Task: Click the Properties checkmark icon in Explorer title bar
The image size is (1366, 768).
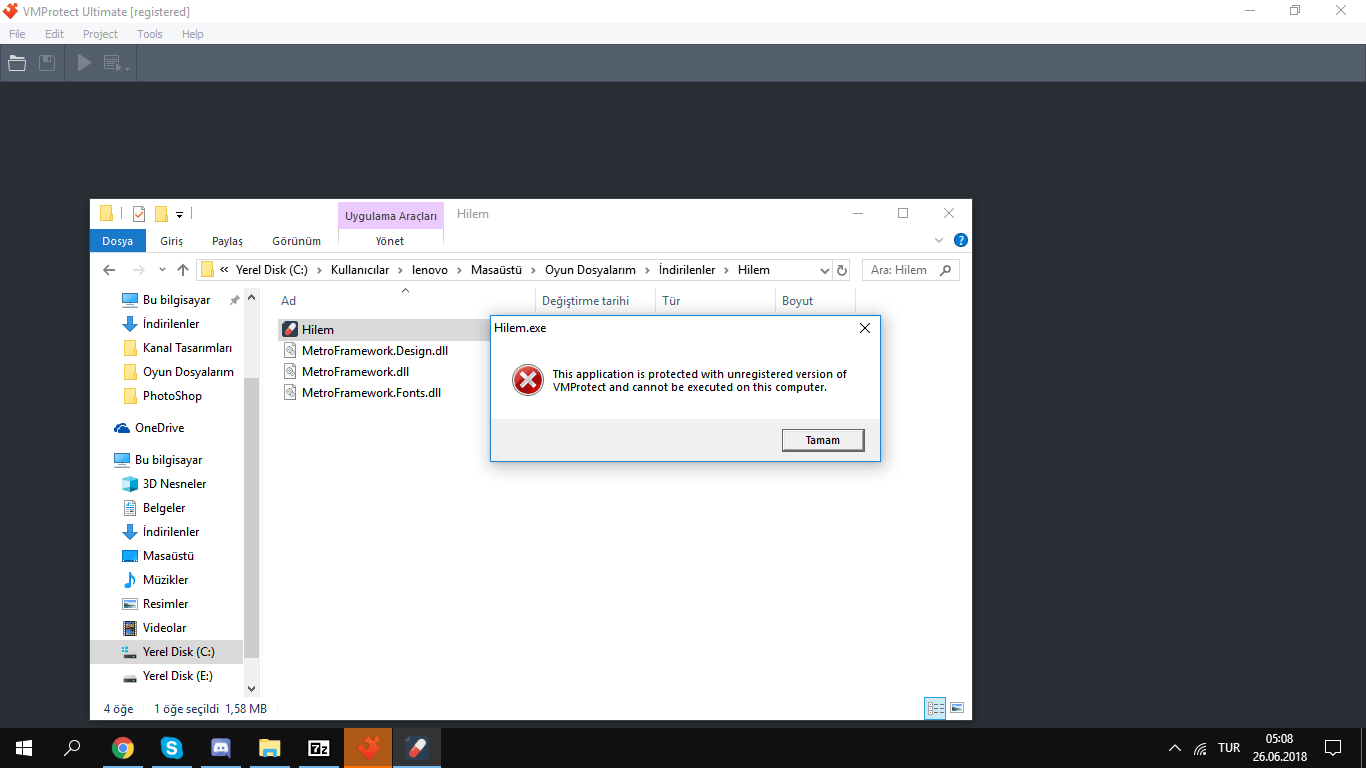Action: [x=139, y=213]
